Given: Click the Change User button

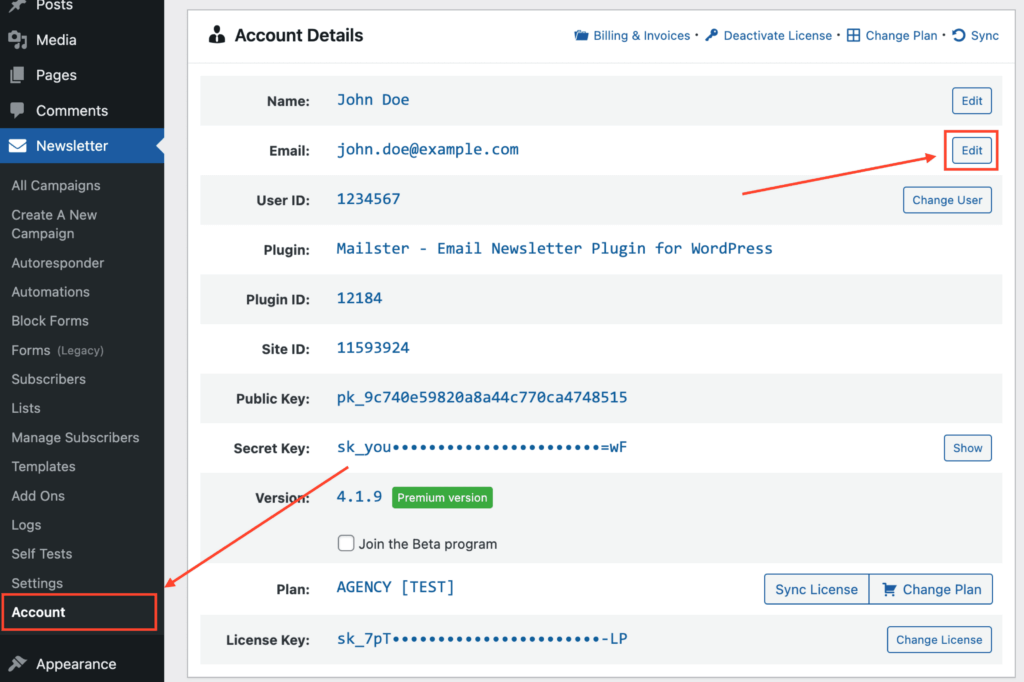Looking at the screenshot, I should 947,200.
